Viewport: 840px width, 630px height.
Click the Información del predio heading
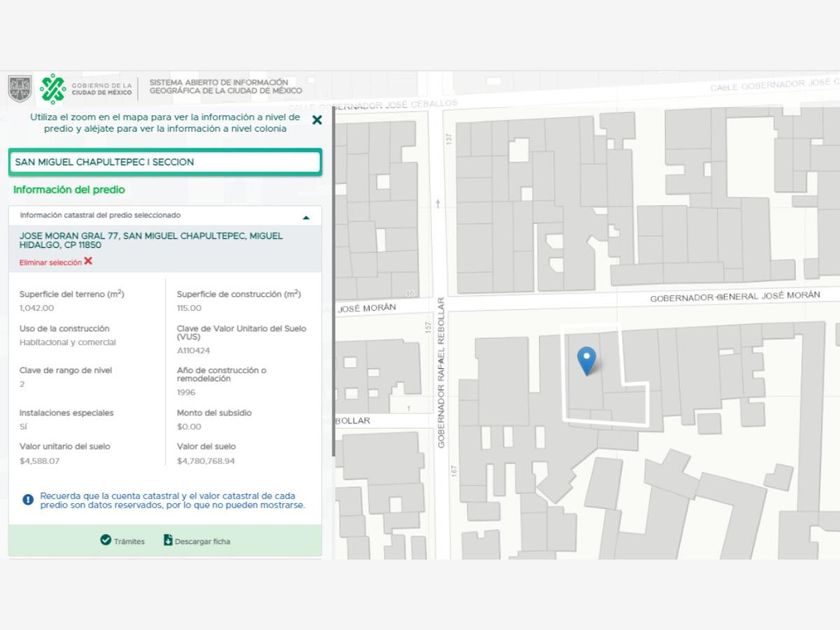tap(69, 190)
